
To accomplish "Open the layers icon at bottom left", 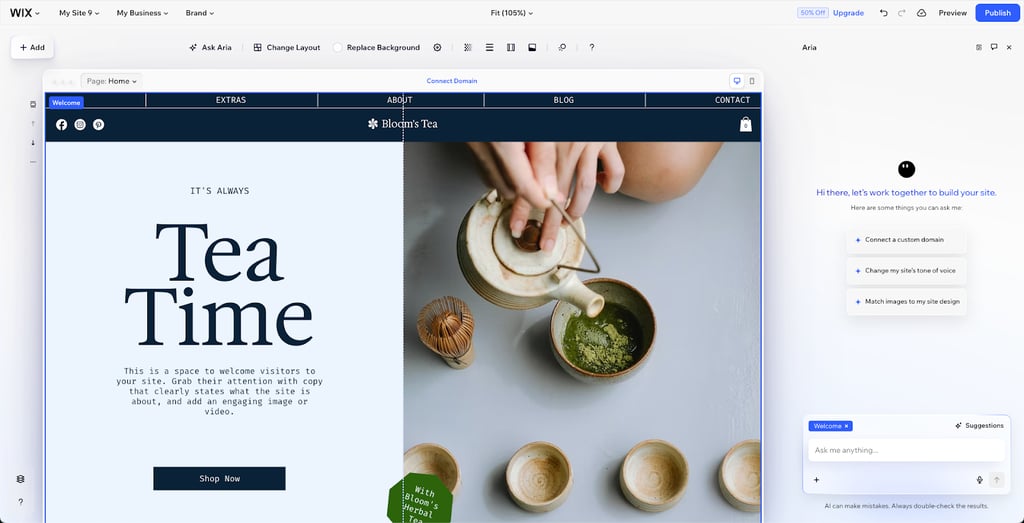I will coord(20,479).
